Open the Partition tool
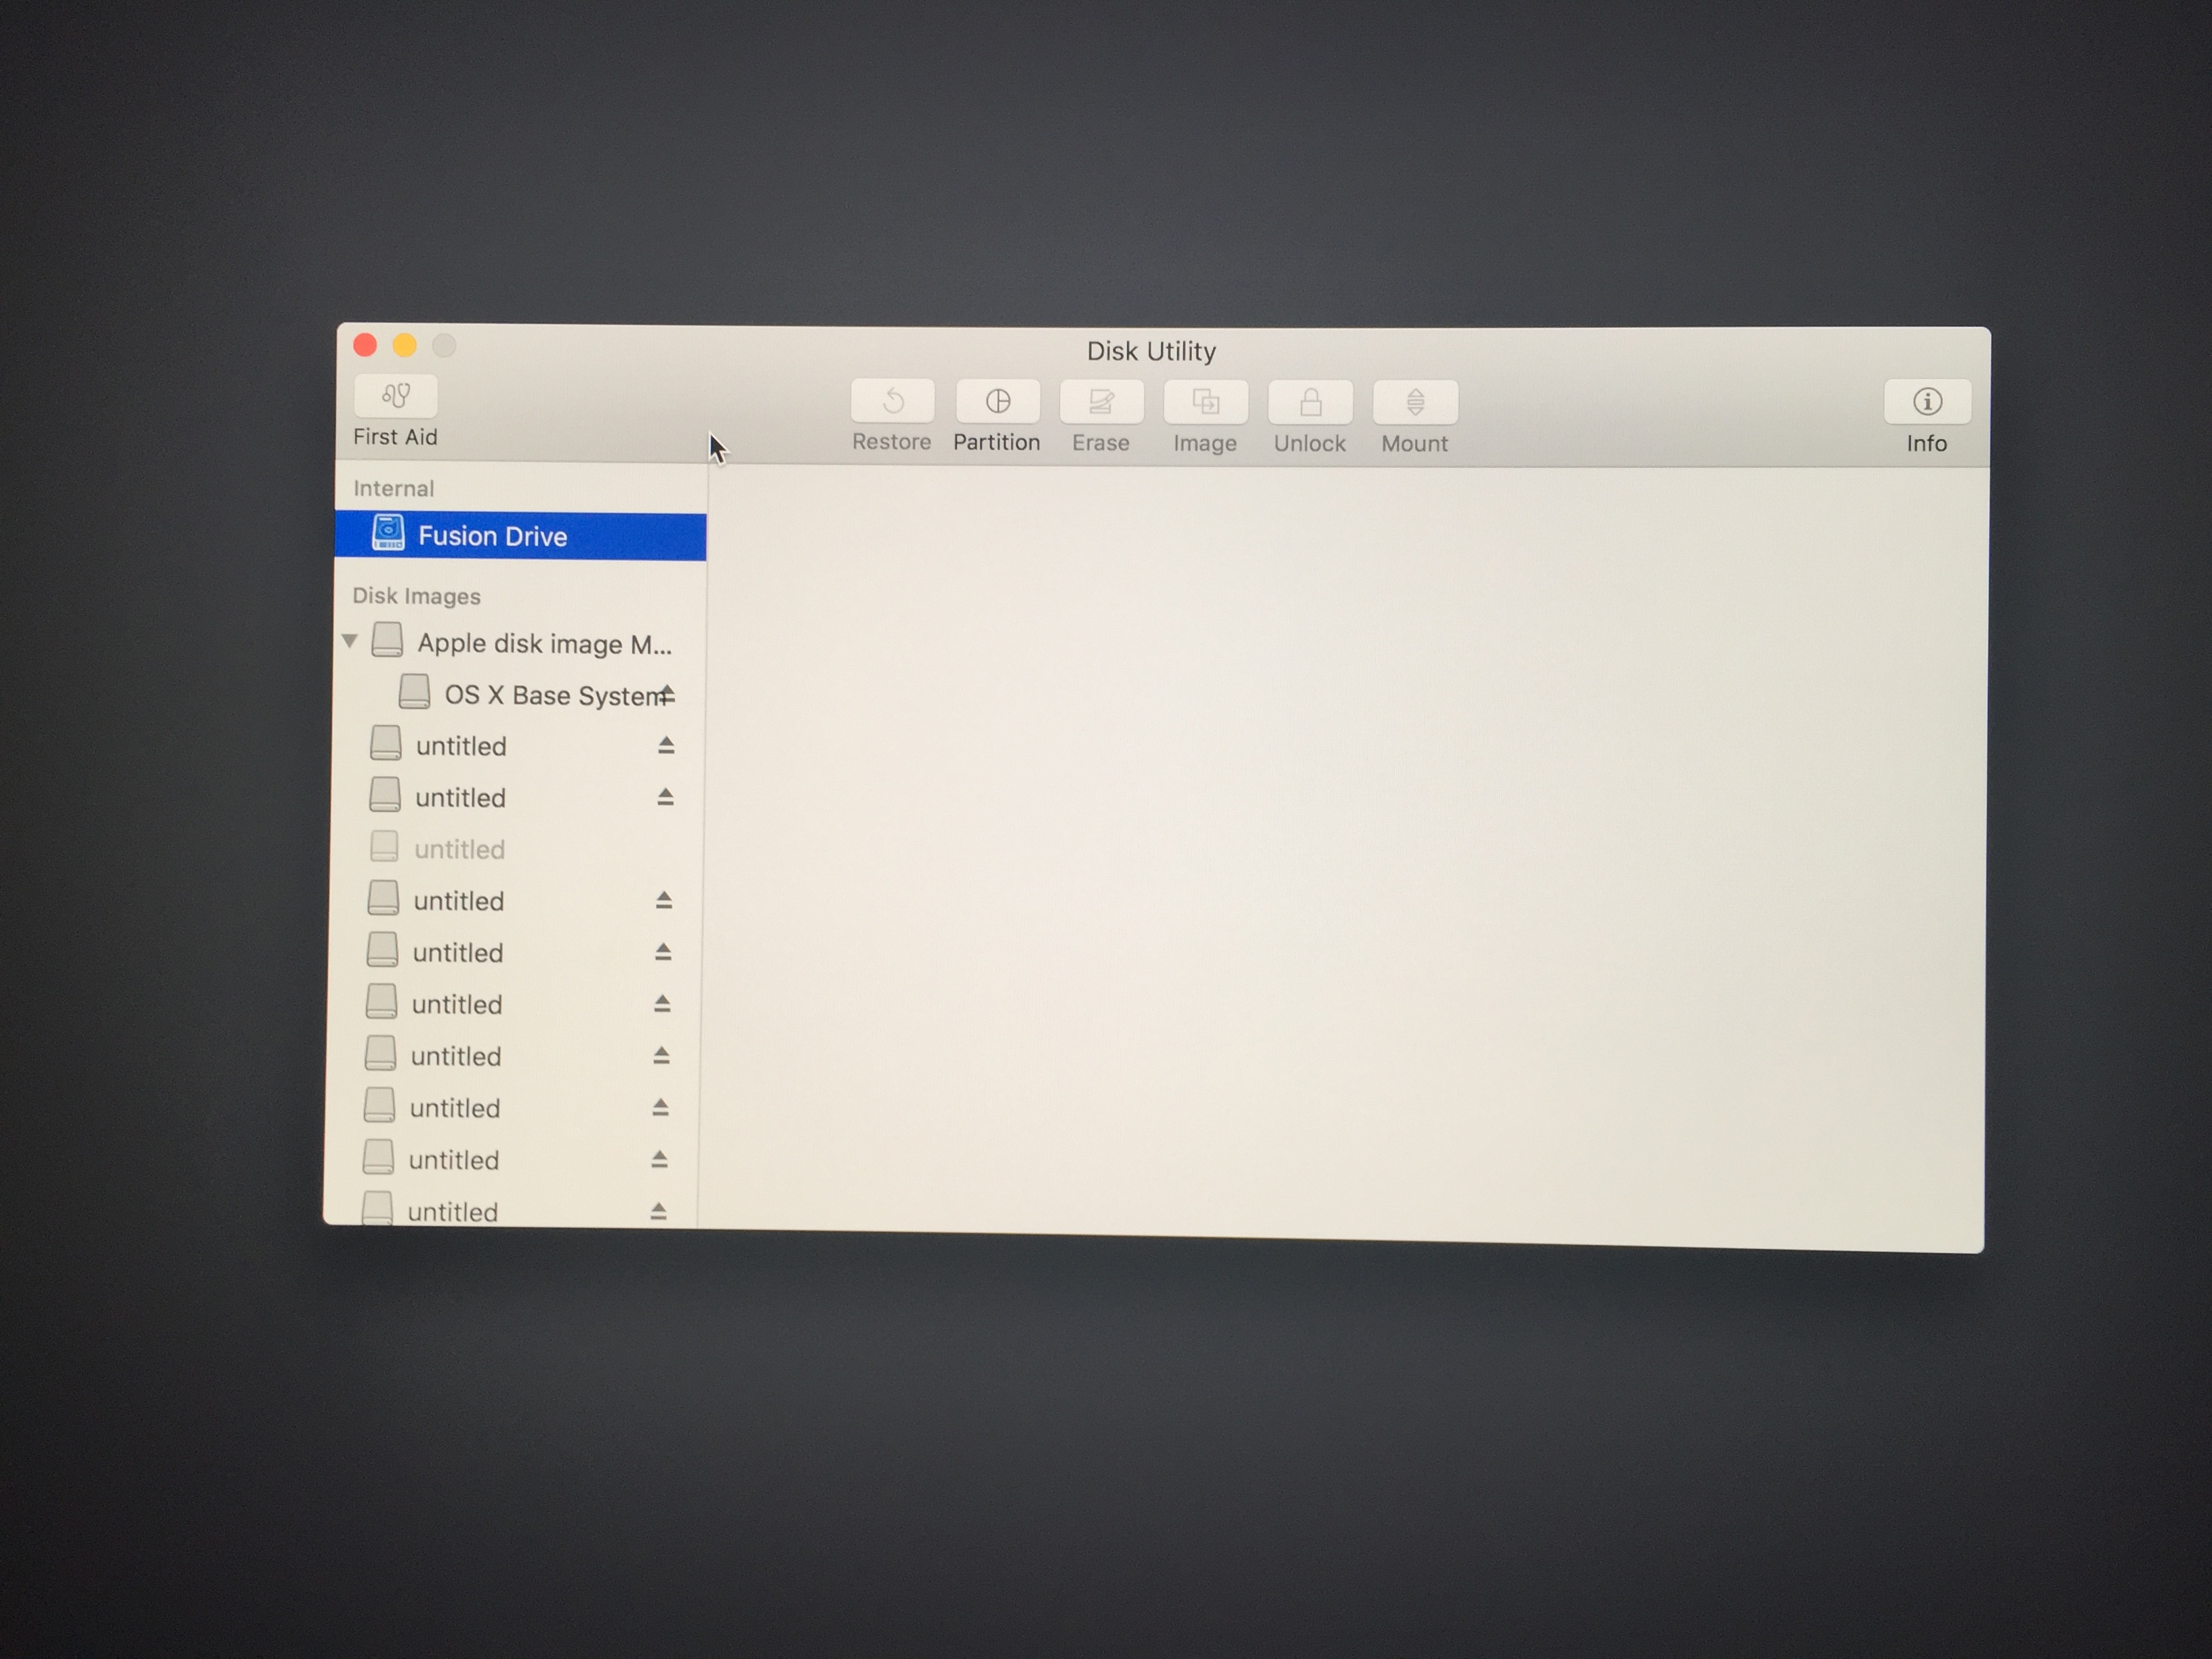The image size is (2212, 1659). pos(997,401)
